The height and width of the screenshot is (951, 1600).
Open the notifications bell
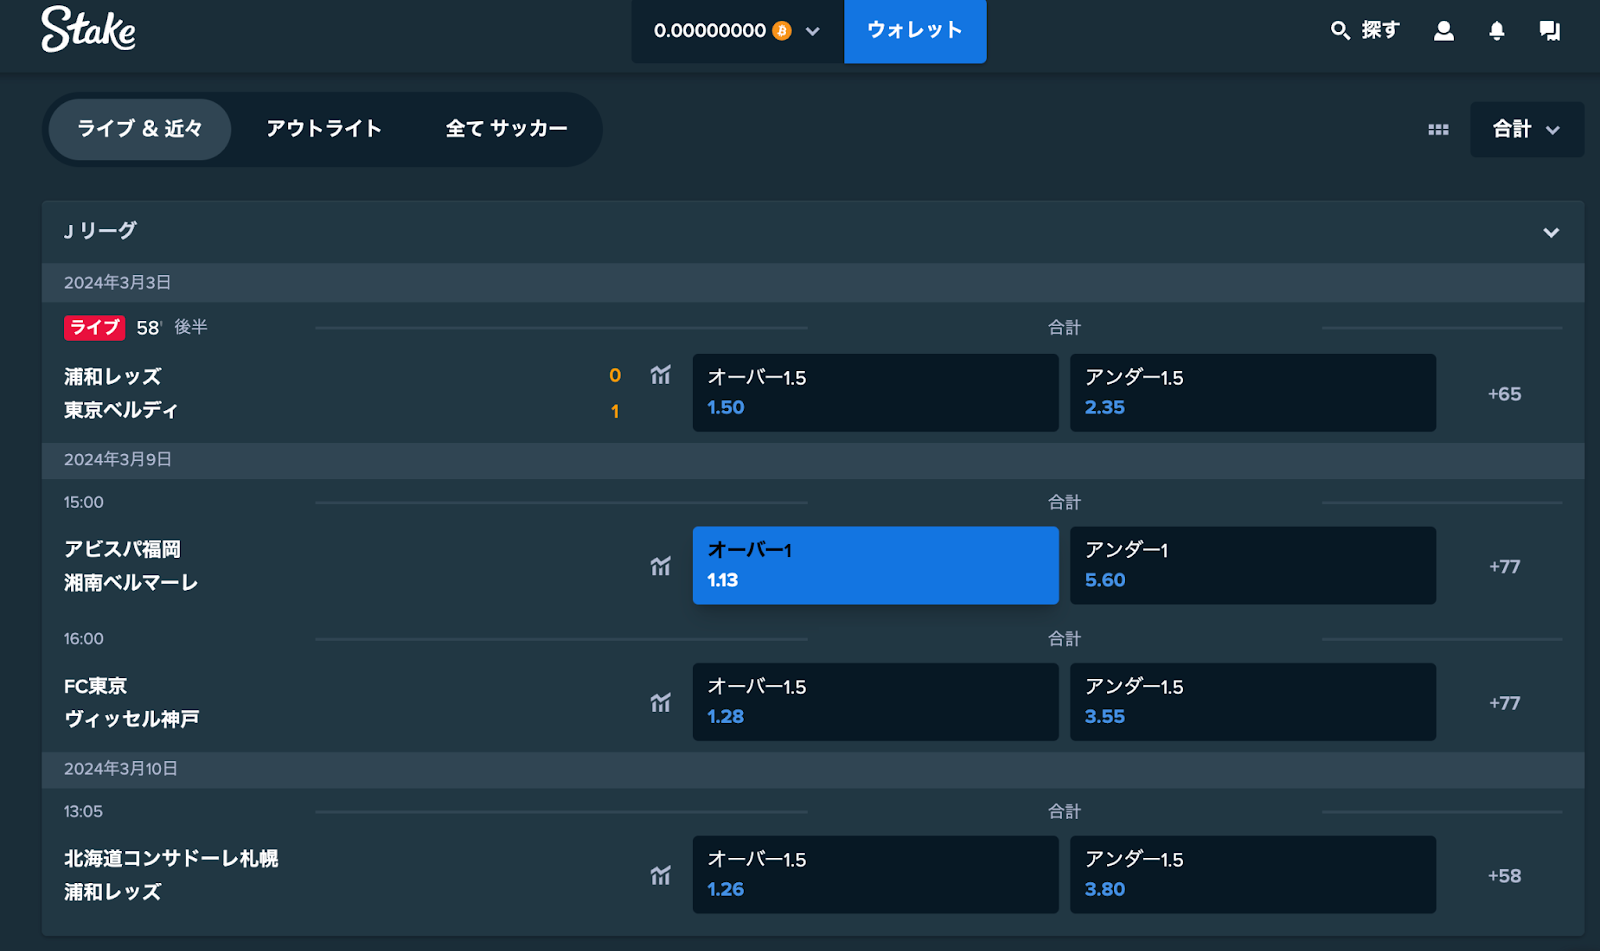tap(1496, 31)
